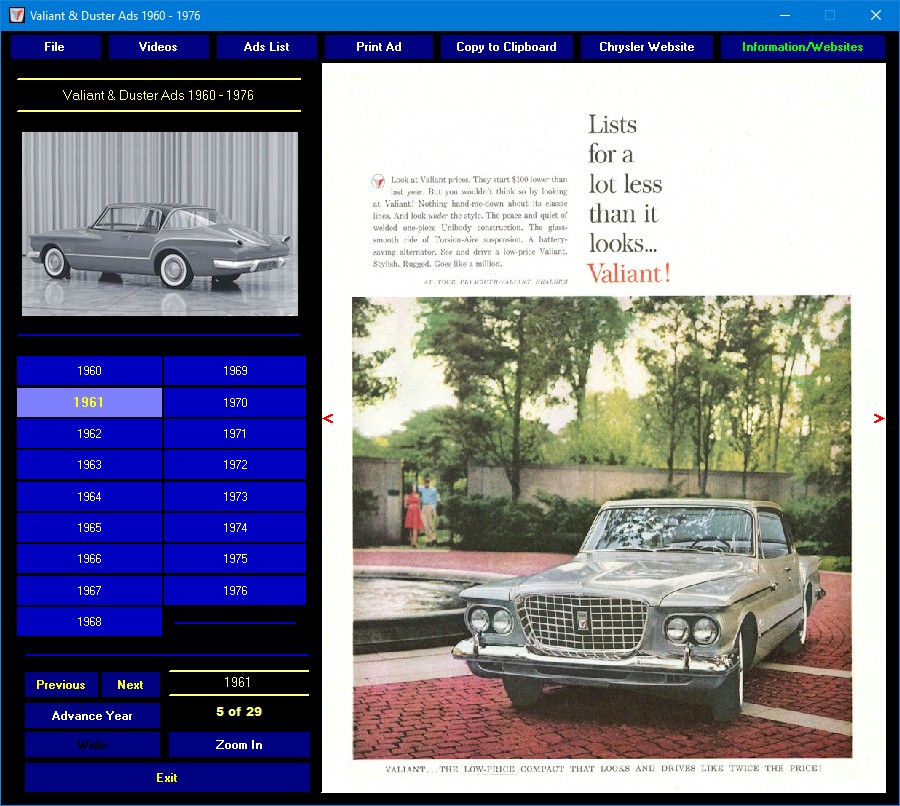The width and height of the screenshot is (900, 806).
Task: Click Copy to Clipboard
Action: (506, 47)
